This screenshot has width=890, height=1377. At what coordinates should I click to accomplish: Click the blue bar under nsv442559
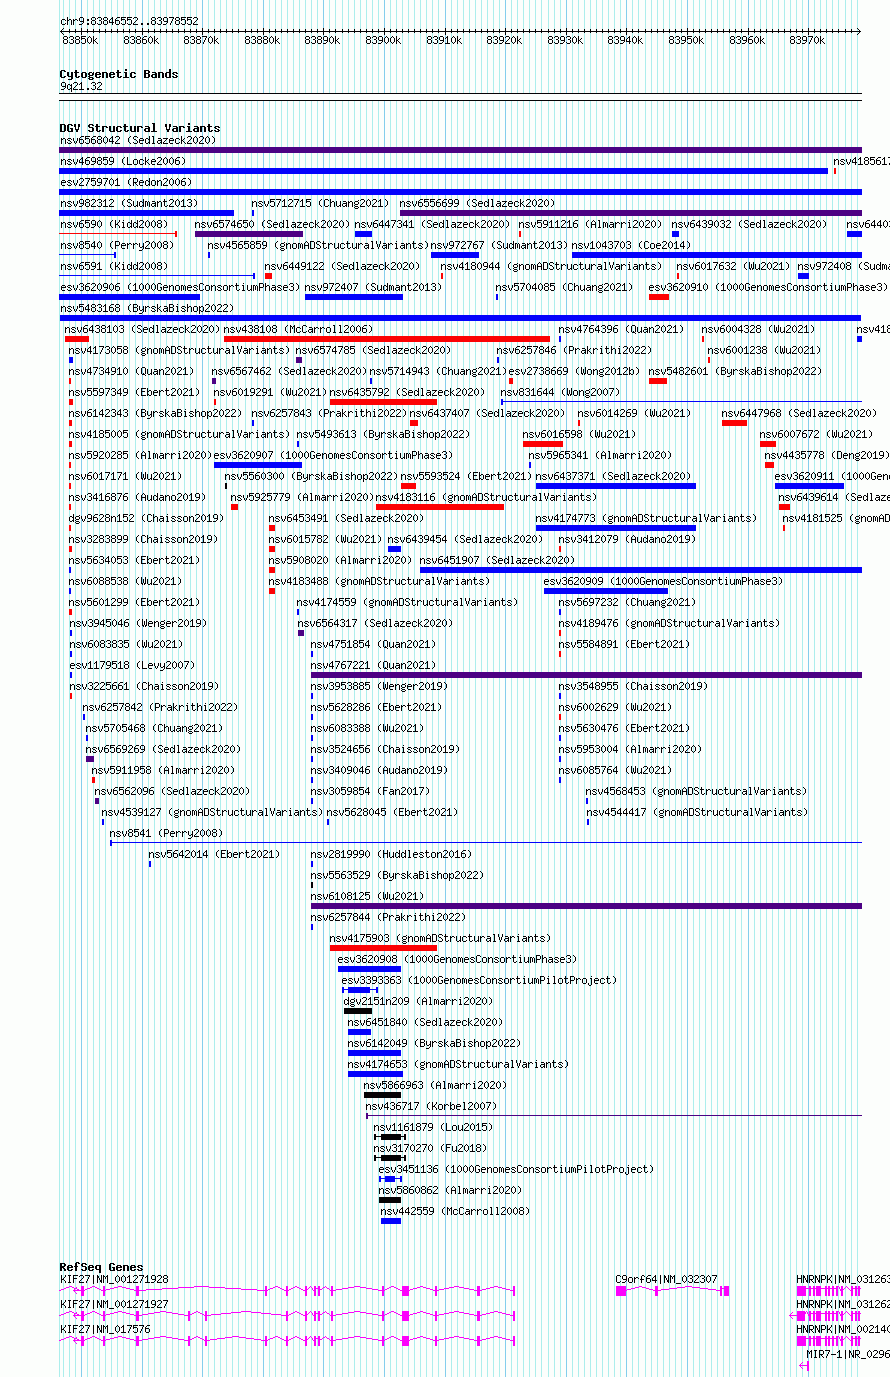[x=391, y=1220]
